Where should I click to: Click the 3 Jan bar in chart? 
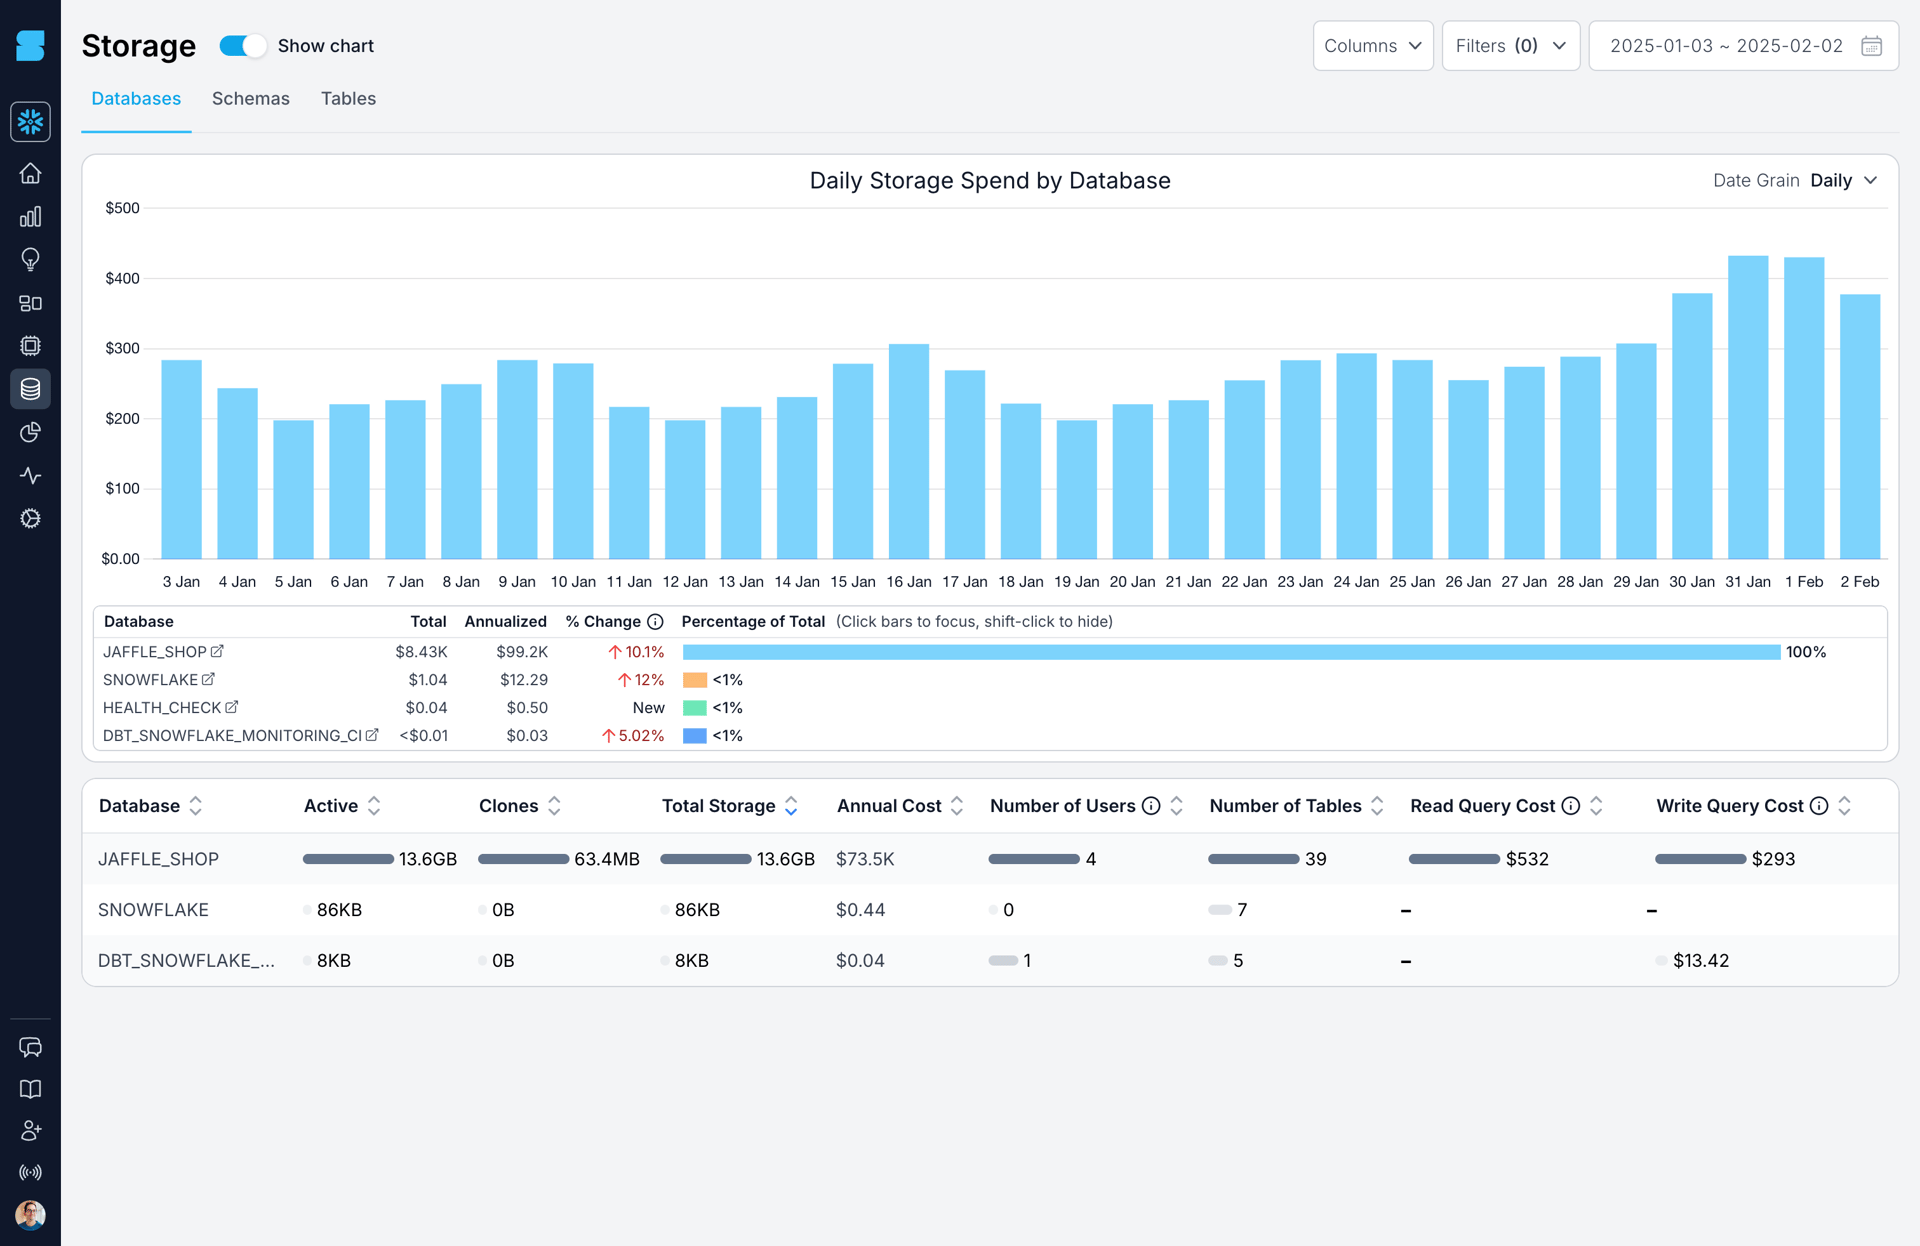(x=181, y=459)
